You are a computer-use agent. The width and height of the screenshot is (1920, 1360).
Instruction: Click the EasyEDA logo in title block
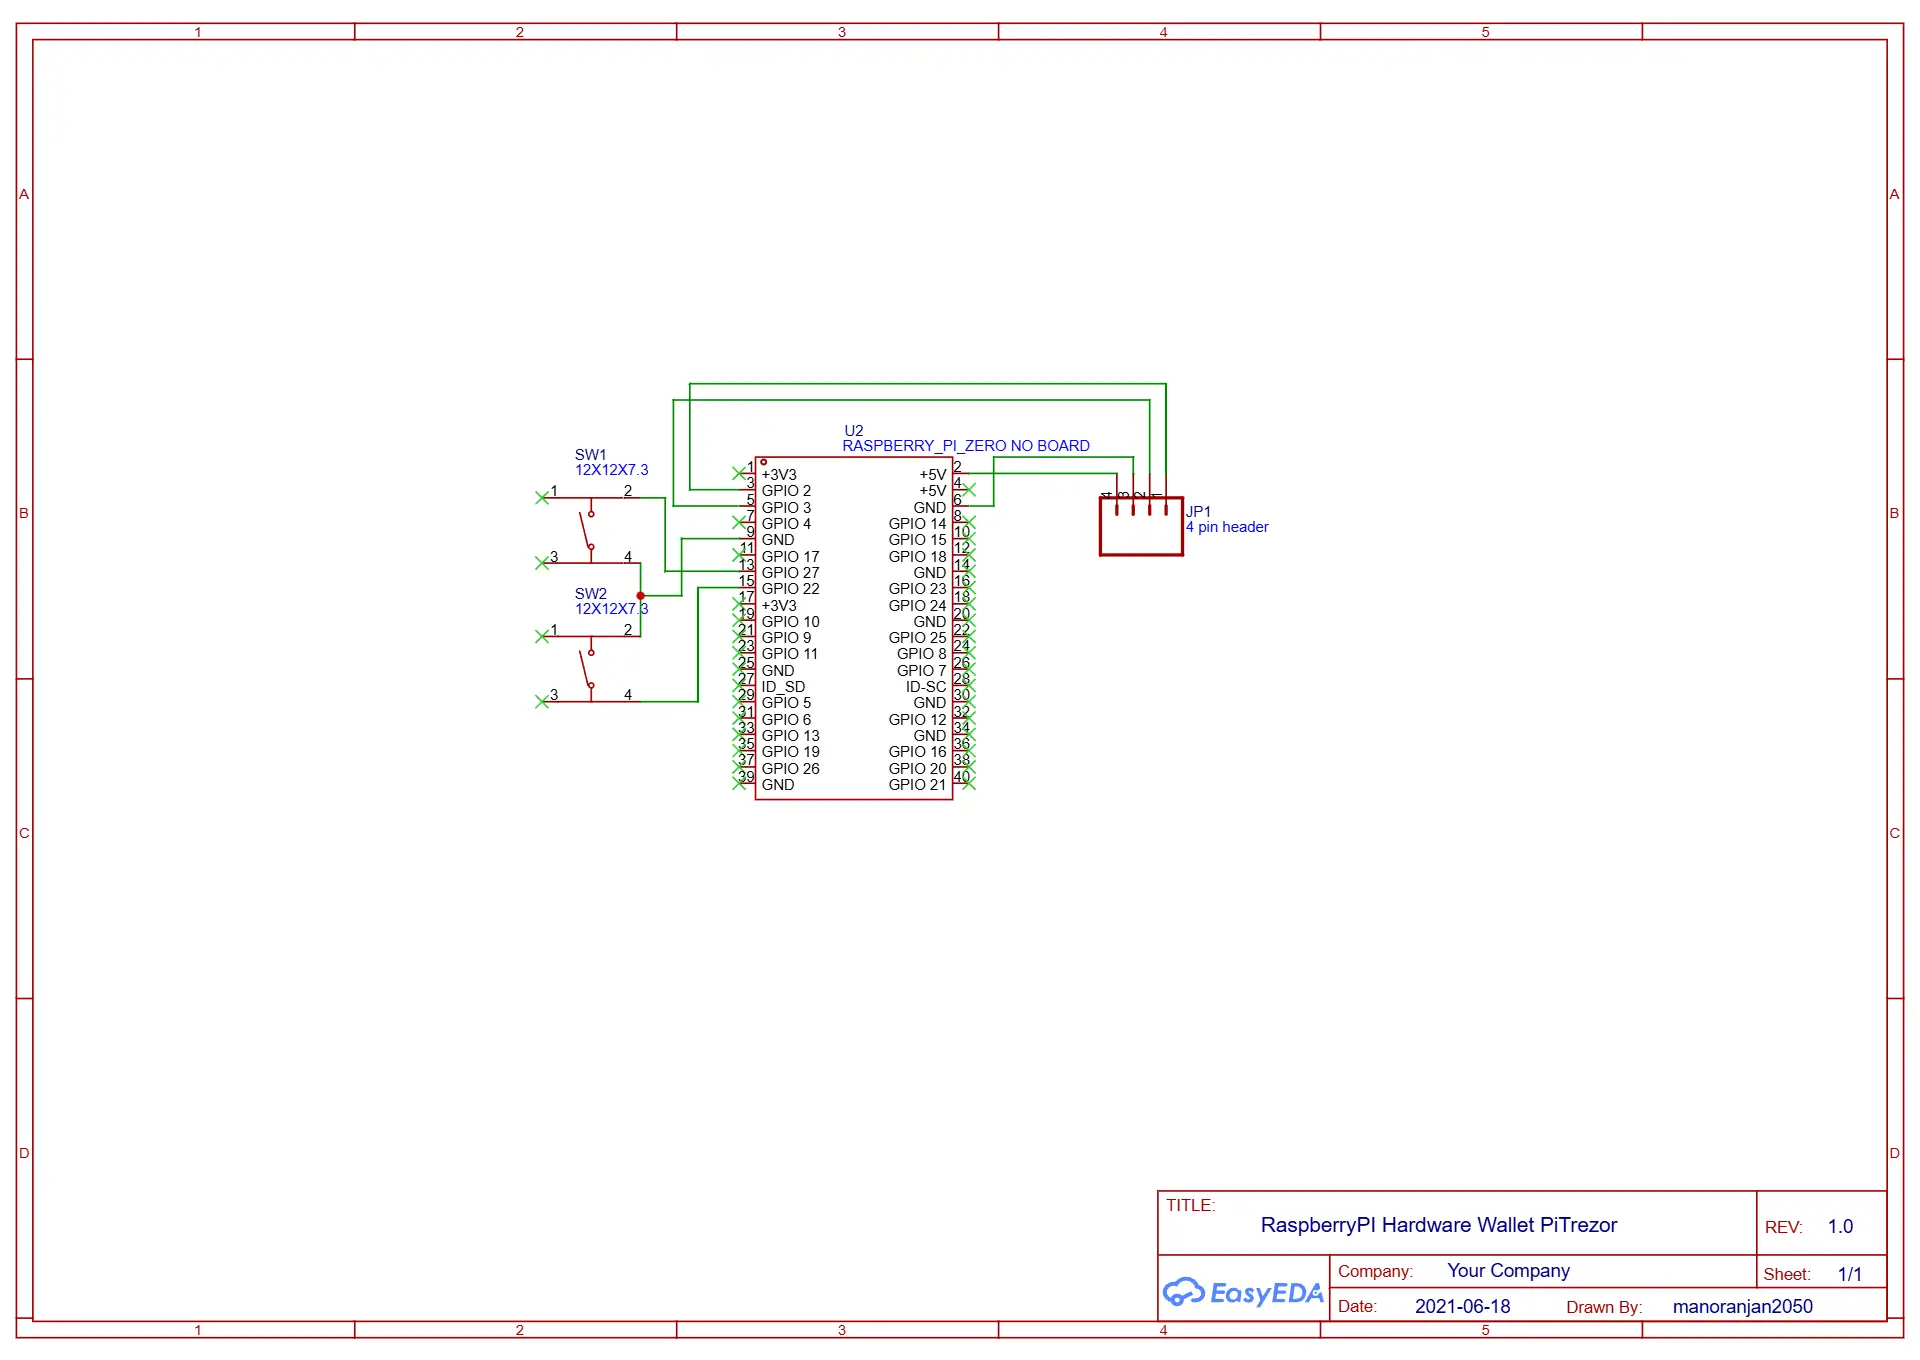[x=1243, y=1293]
